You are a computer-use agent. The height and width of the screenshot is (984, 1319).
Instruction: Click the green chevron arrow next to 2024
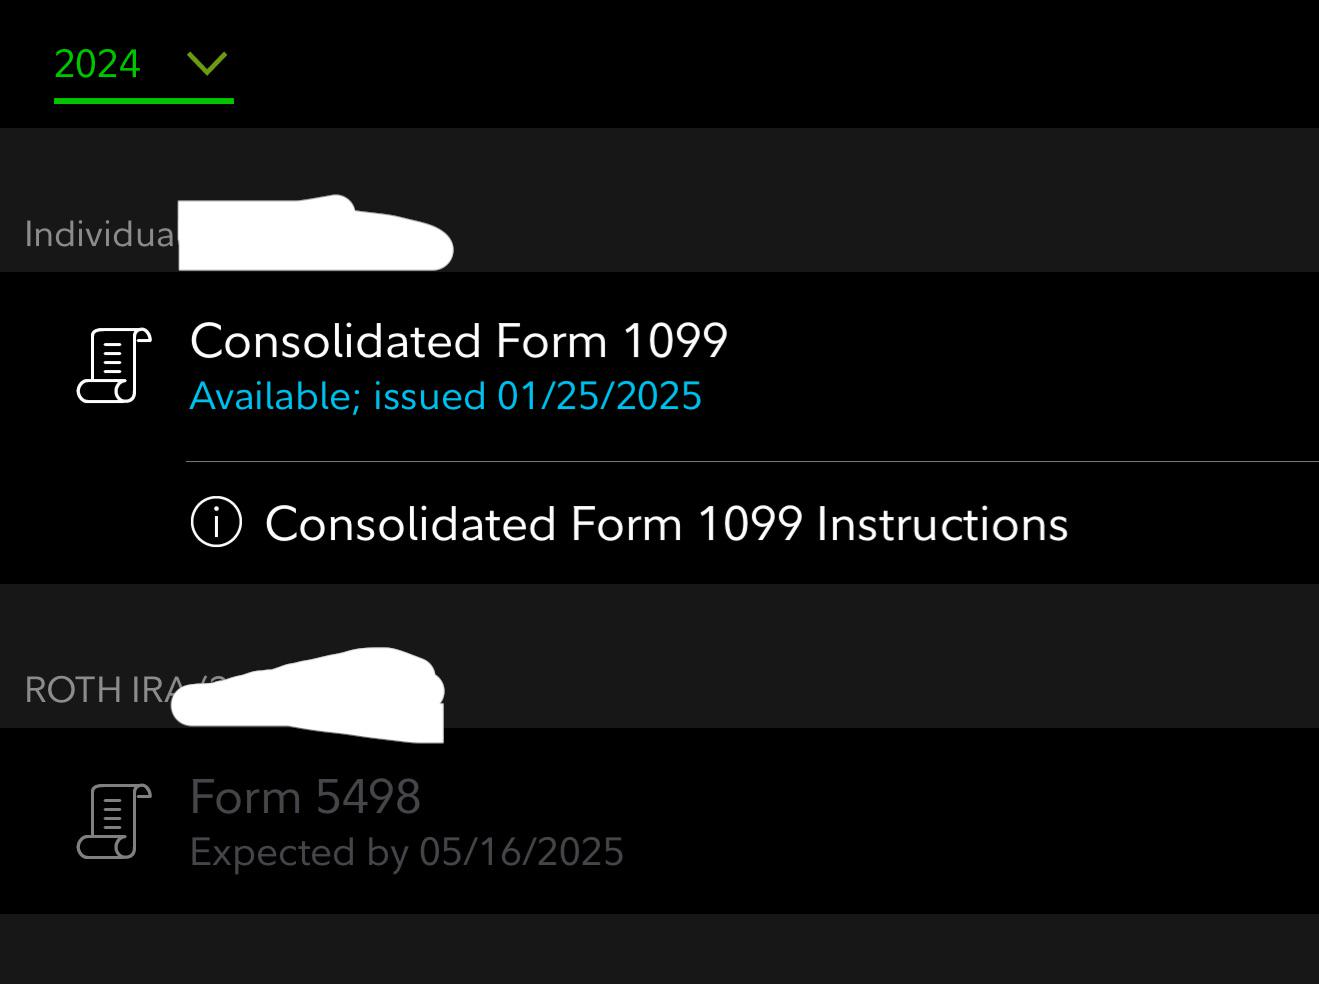207,64
